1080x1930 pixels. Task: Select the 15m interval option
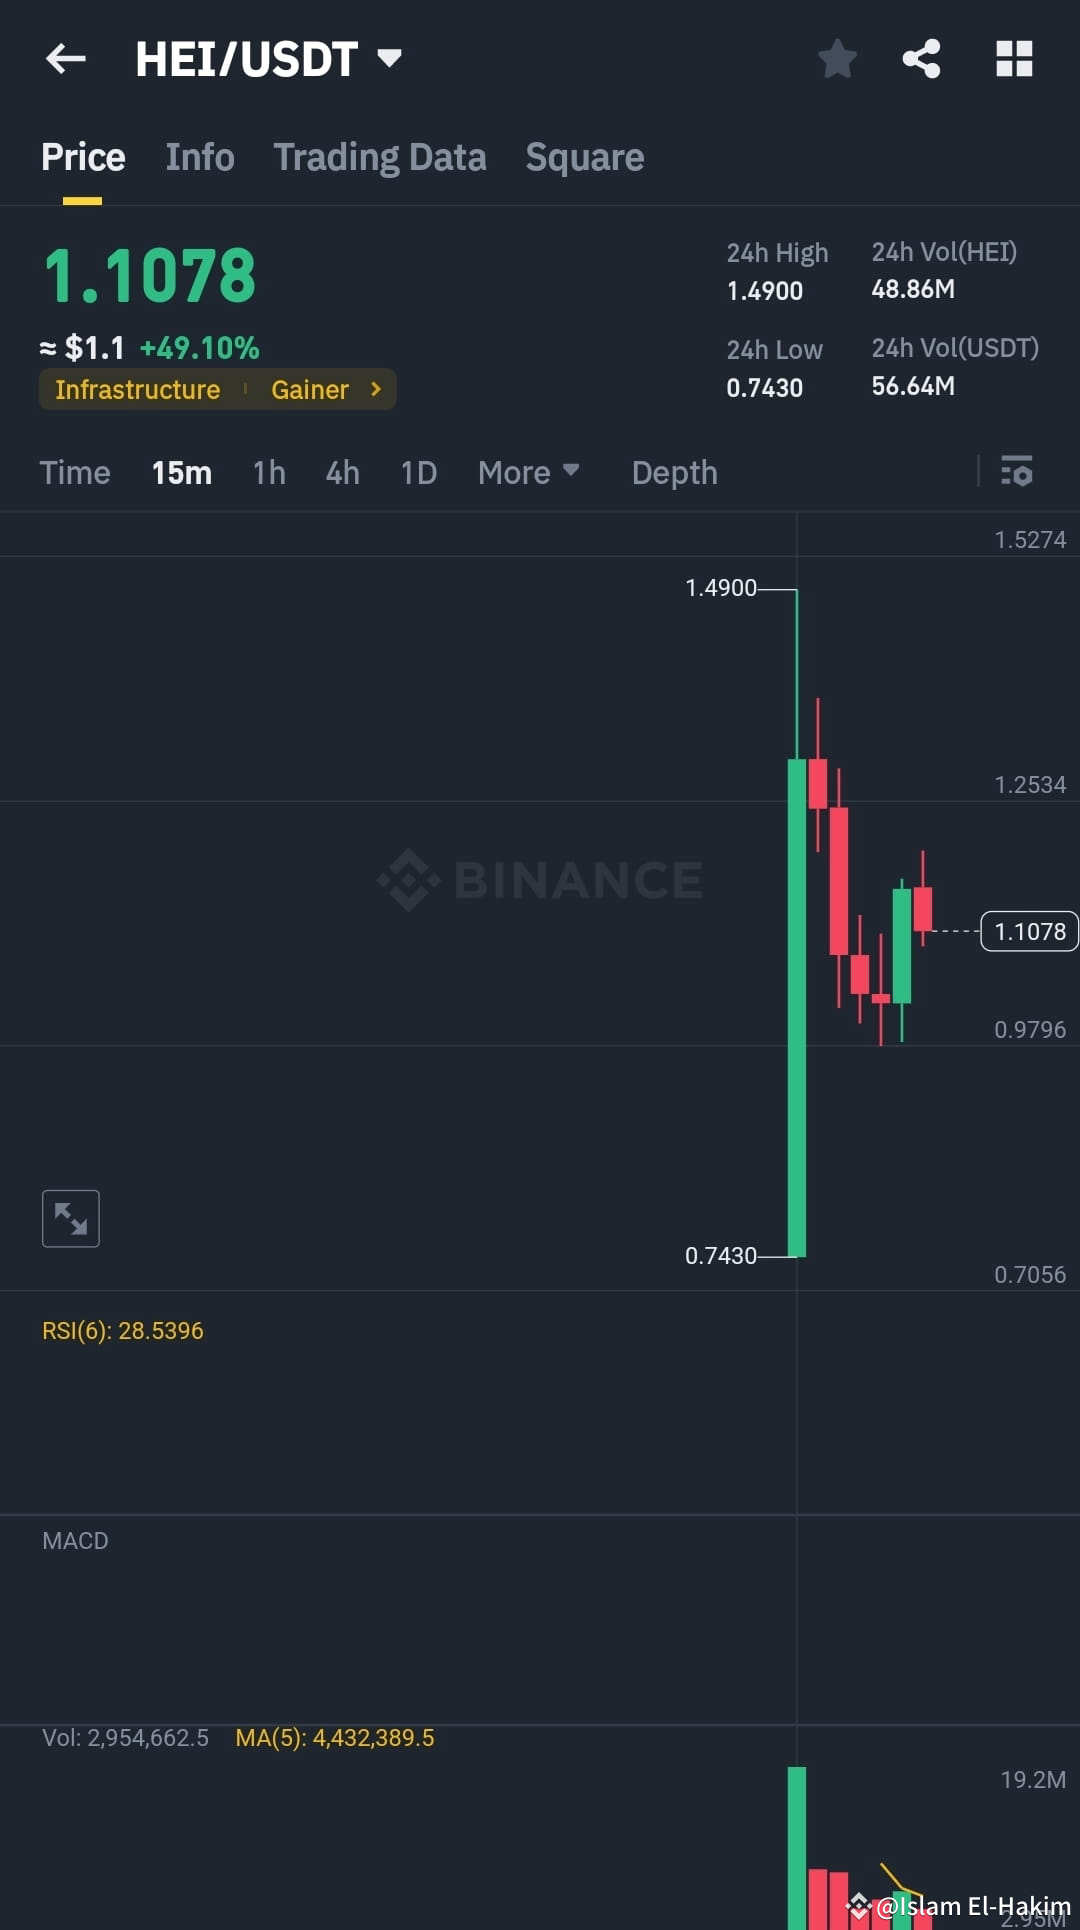tap(181, 472)
